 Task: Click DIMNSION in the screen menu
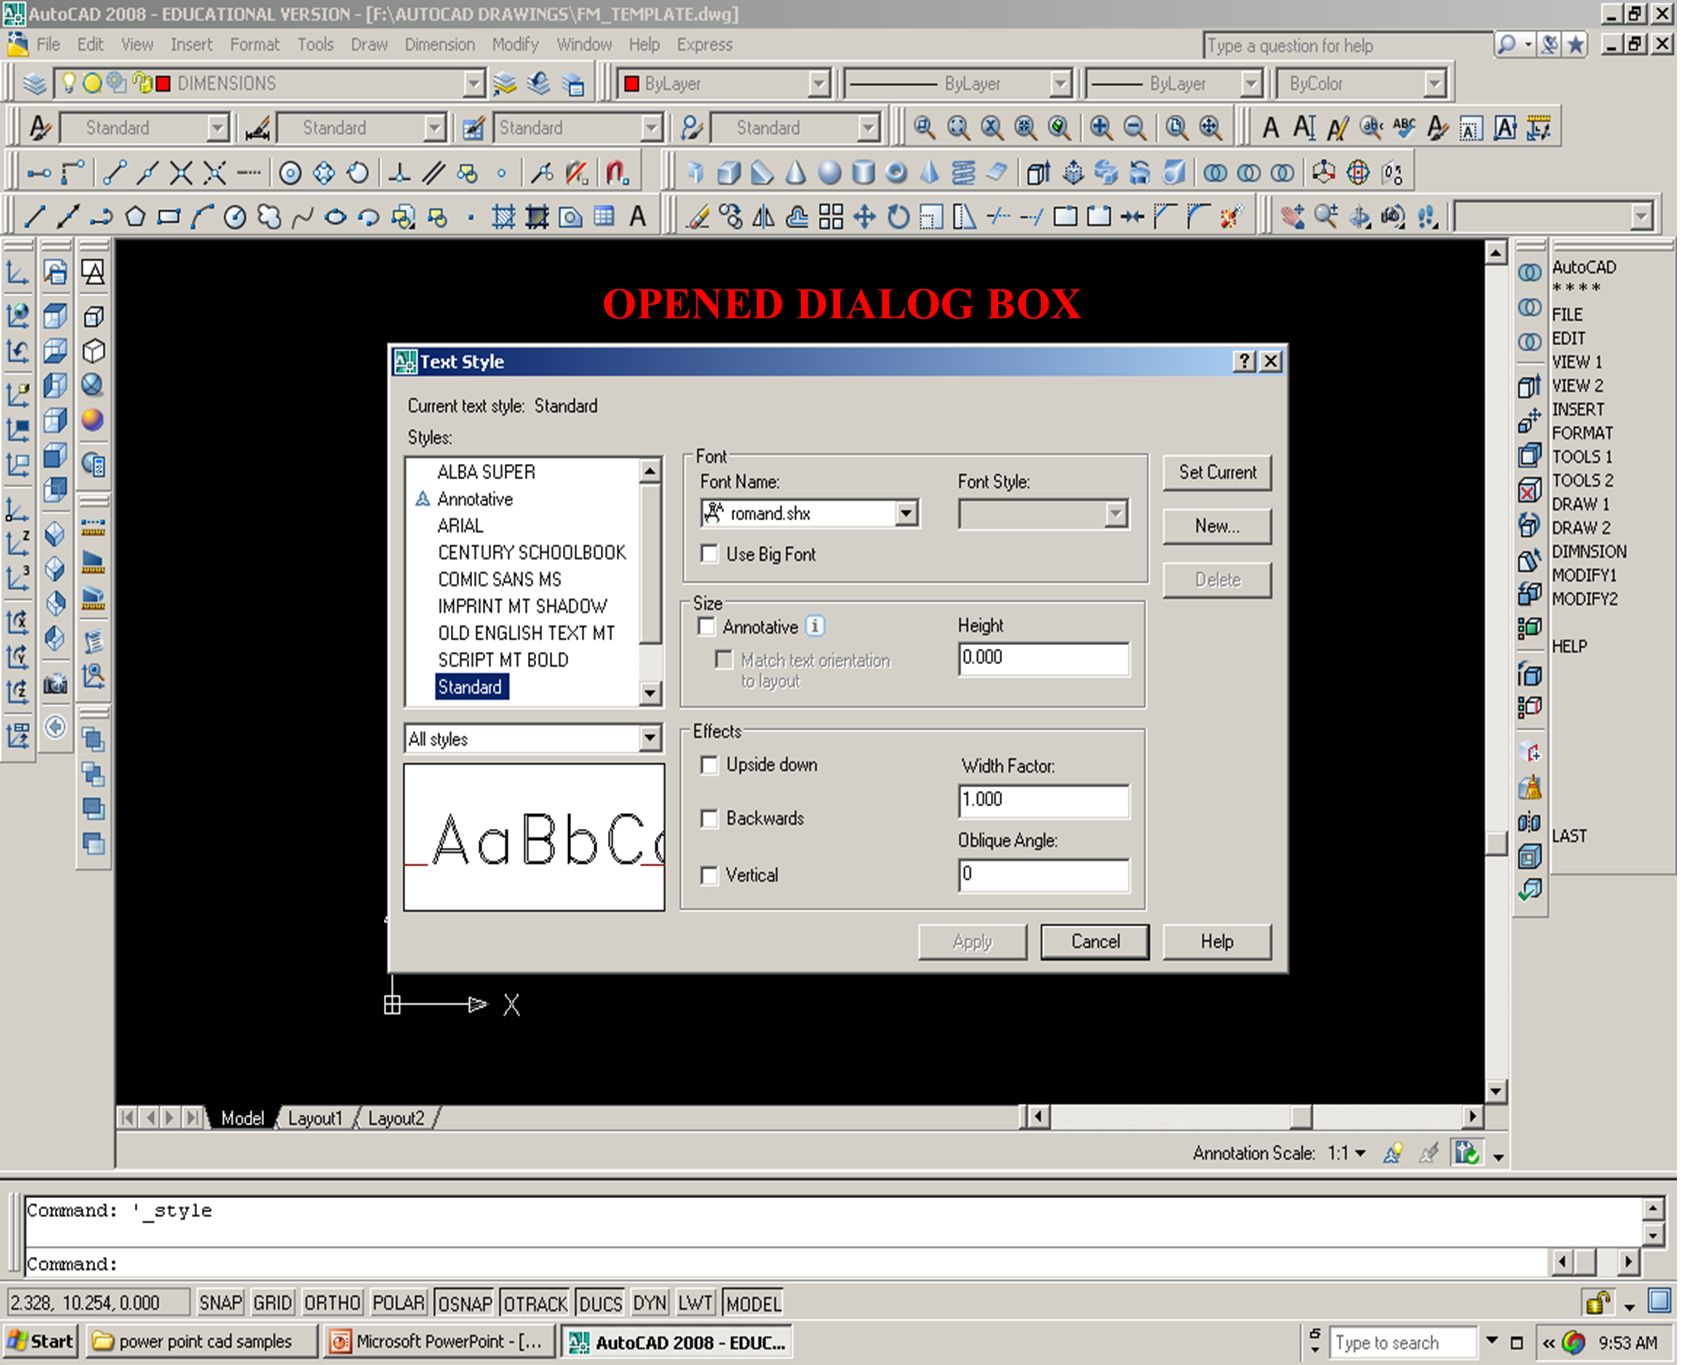(x=1589, y=551)
